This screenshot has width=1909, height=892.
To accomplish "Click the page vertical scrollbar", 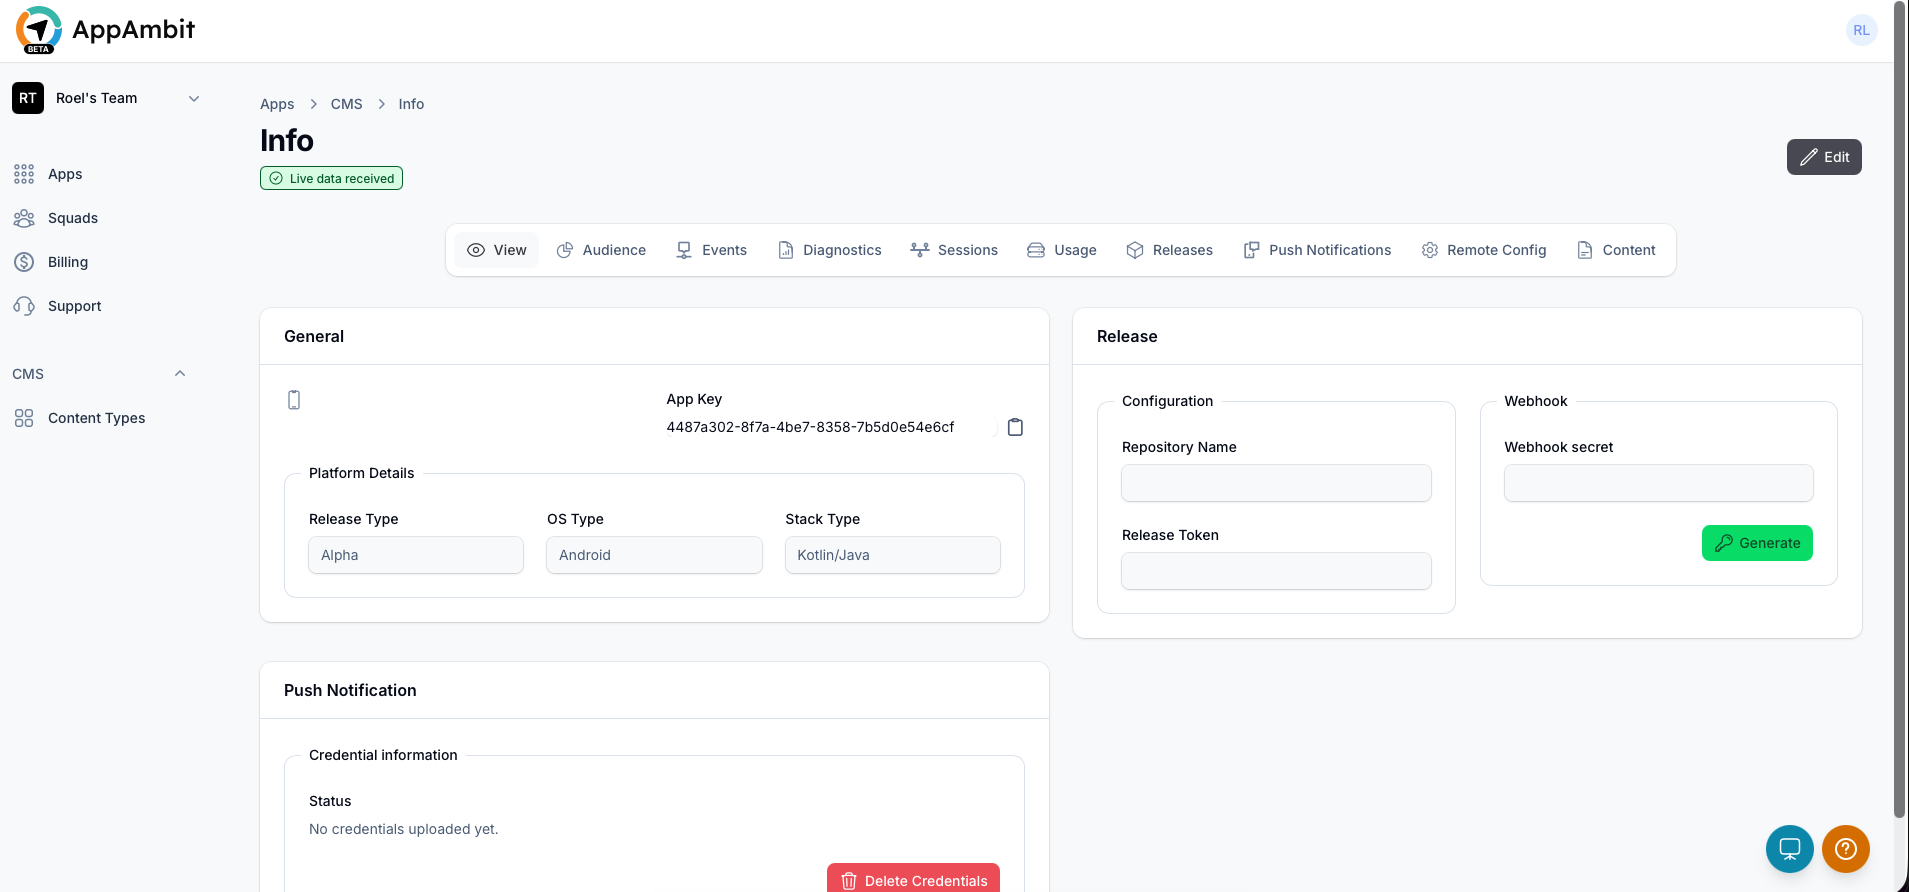I will 1900,410.
